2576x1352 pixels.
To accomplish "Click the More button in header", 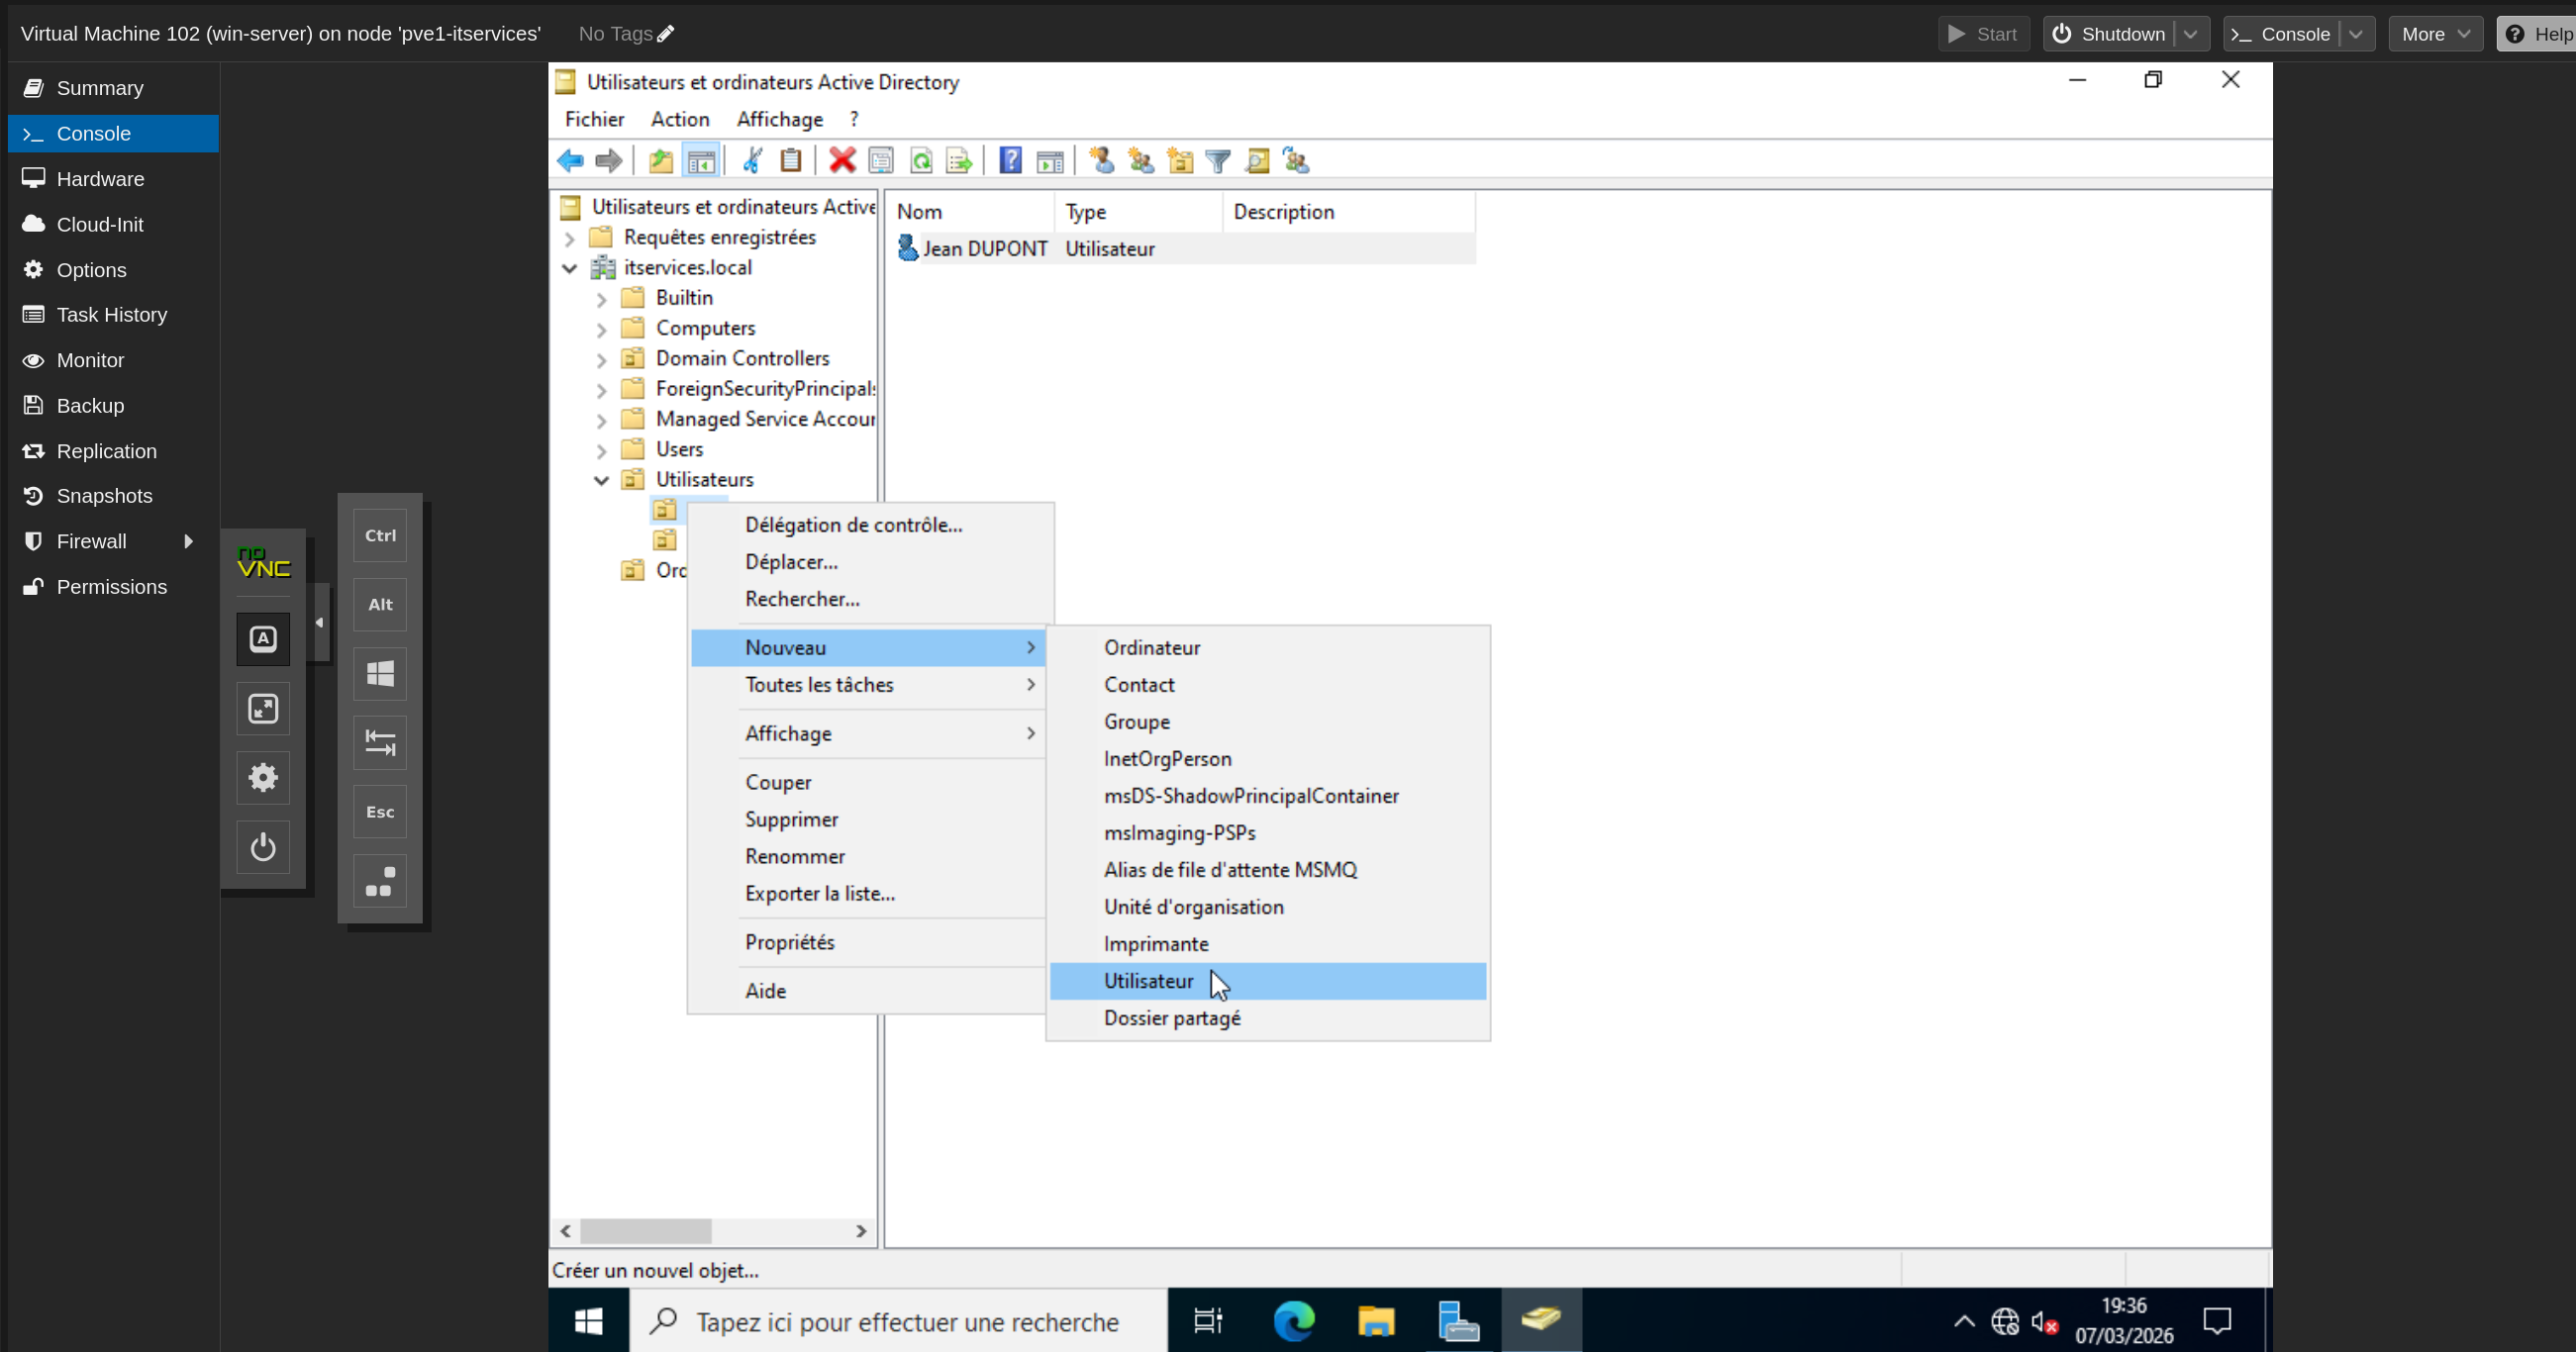I will point(2434,34).
